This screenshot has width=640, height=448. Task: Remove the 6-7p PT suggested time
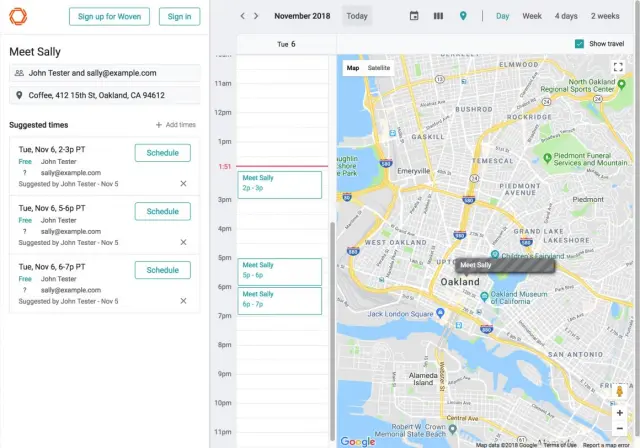coord(183,300)
